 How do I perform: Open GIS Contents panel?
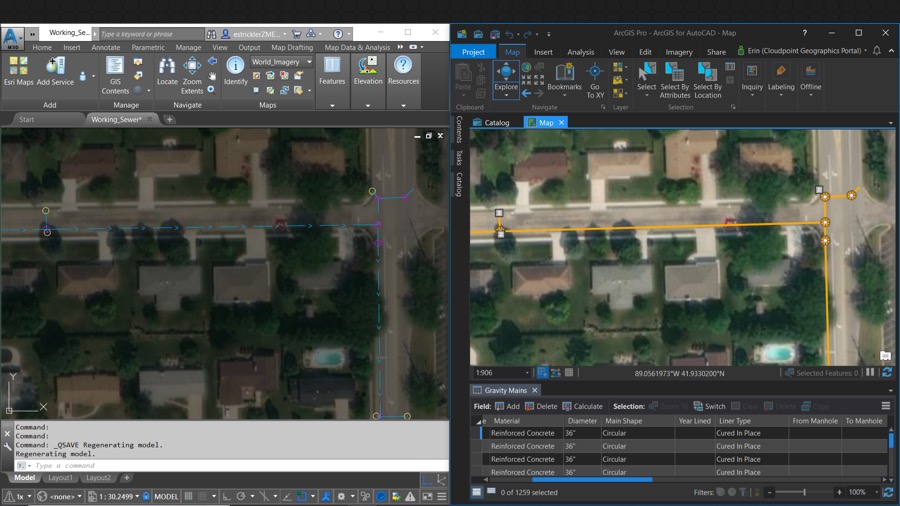(x=115, y=75)
